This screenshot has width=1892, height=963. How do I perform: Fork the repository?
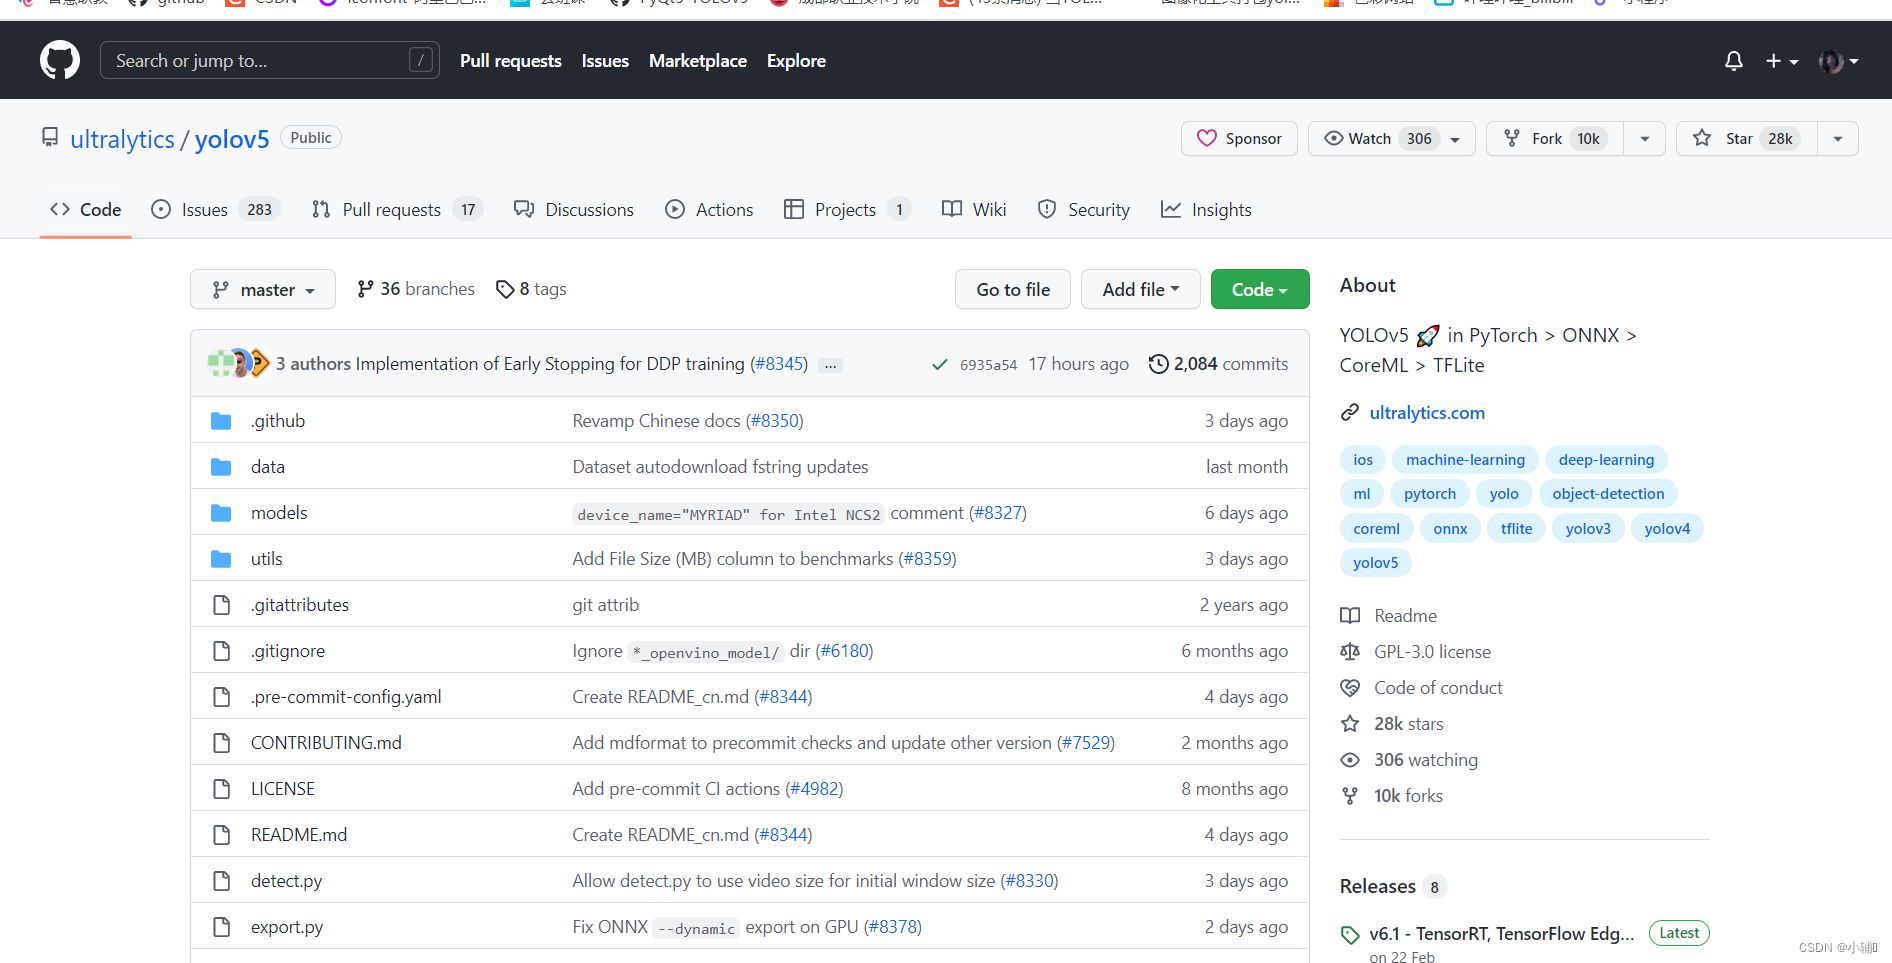[1555, 138]
